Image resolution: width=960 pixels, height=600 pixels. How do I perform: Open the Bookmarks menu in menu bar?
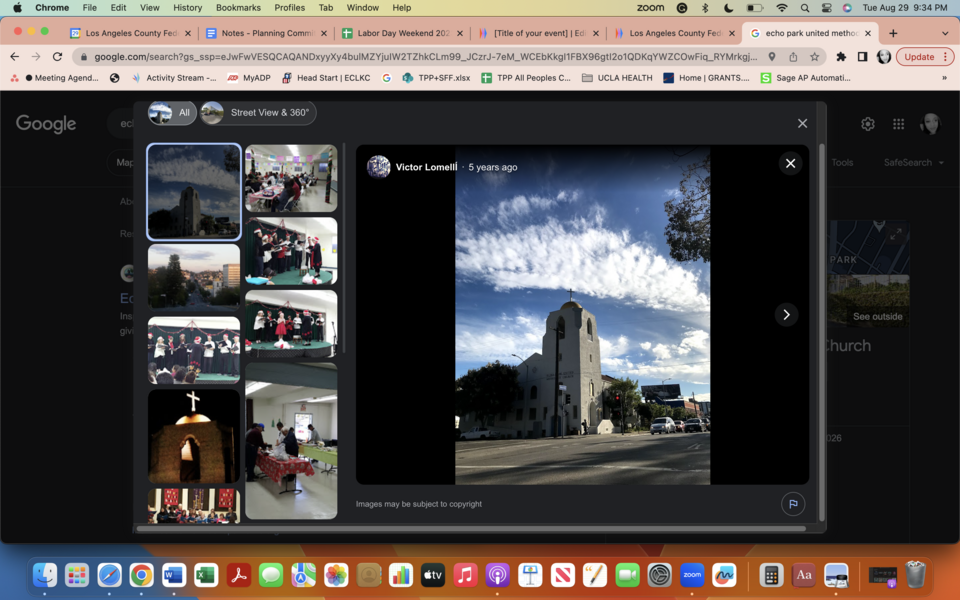click(x=238, y=8)
